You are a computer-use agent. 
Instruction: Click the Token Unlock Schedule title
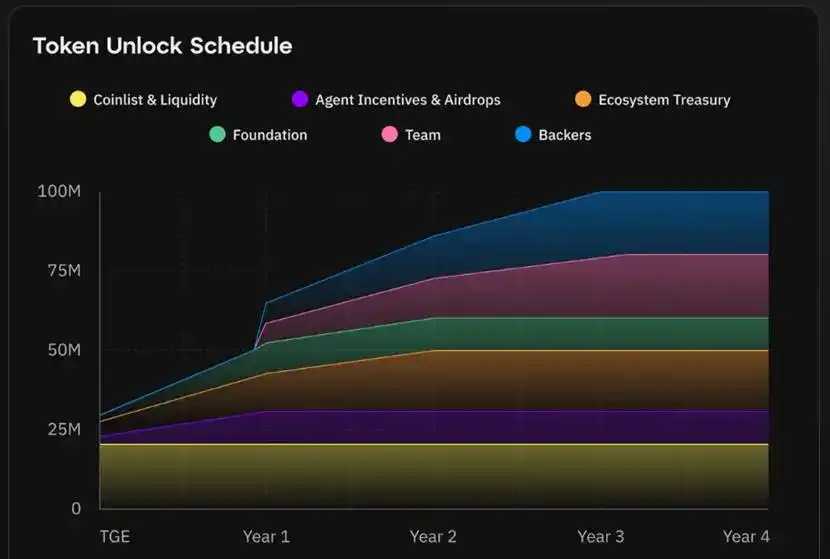point(162,46)
